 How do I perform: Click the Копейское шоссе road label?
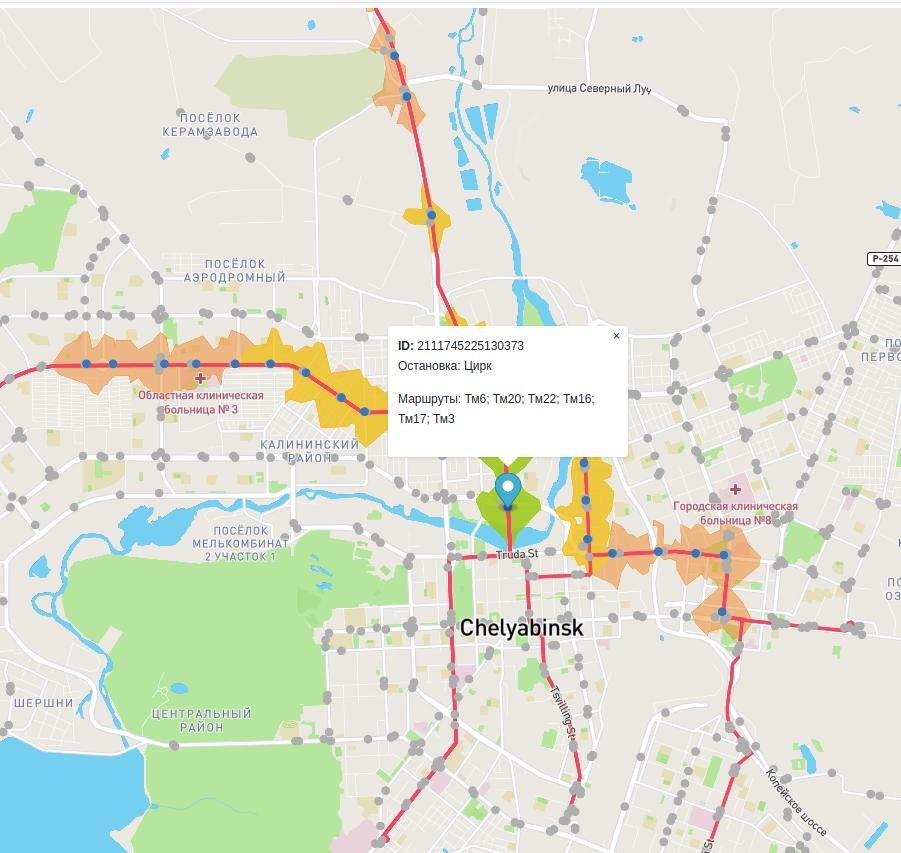(x=796, y=802)
